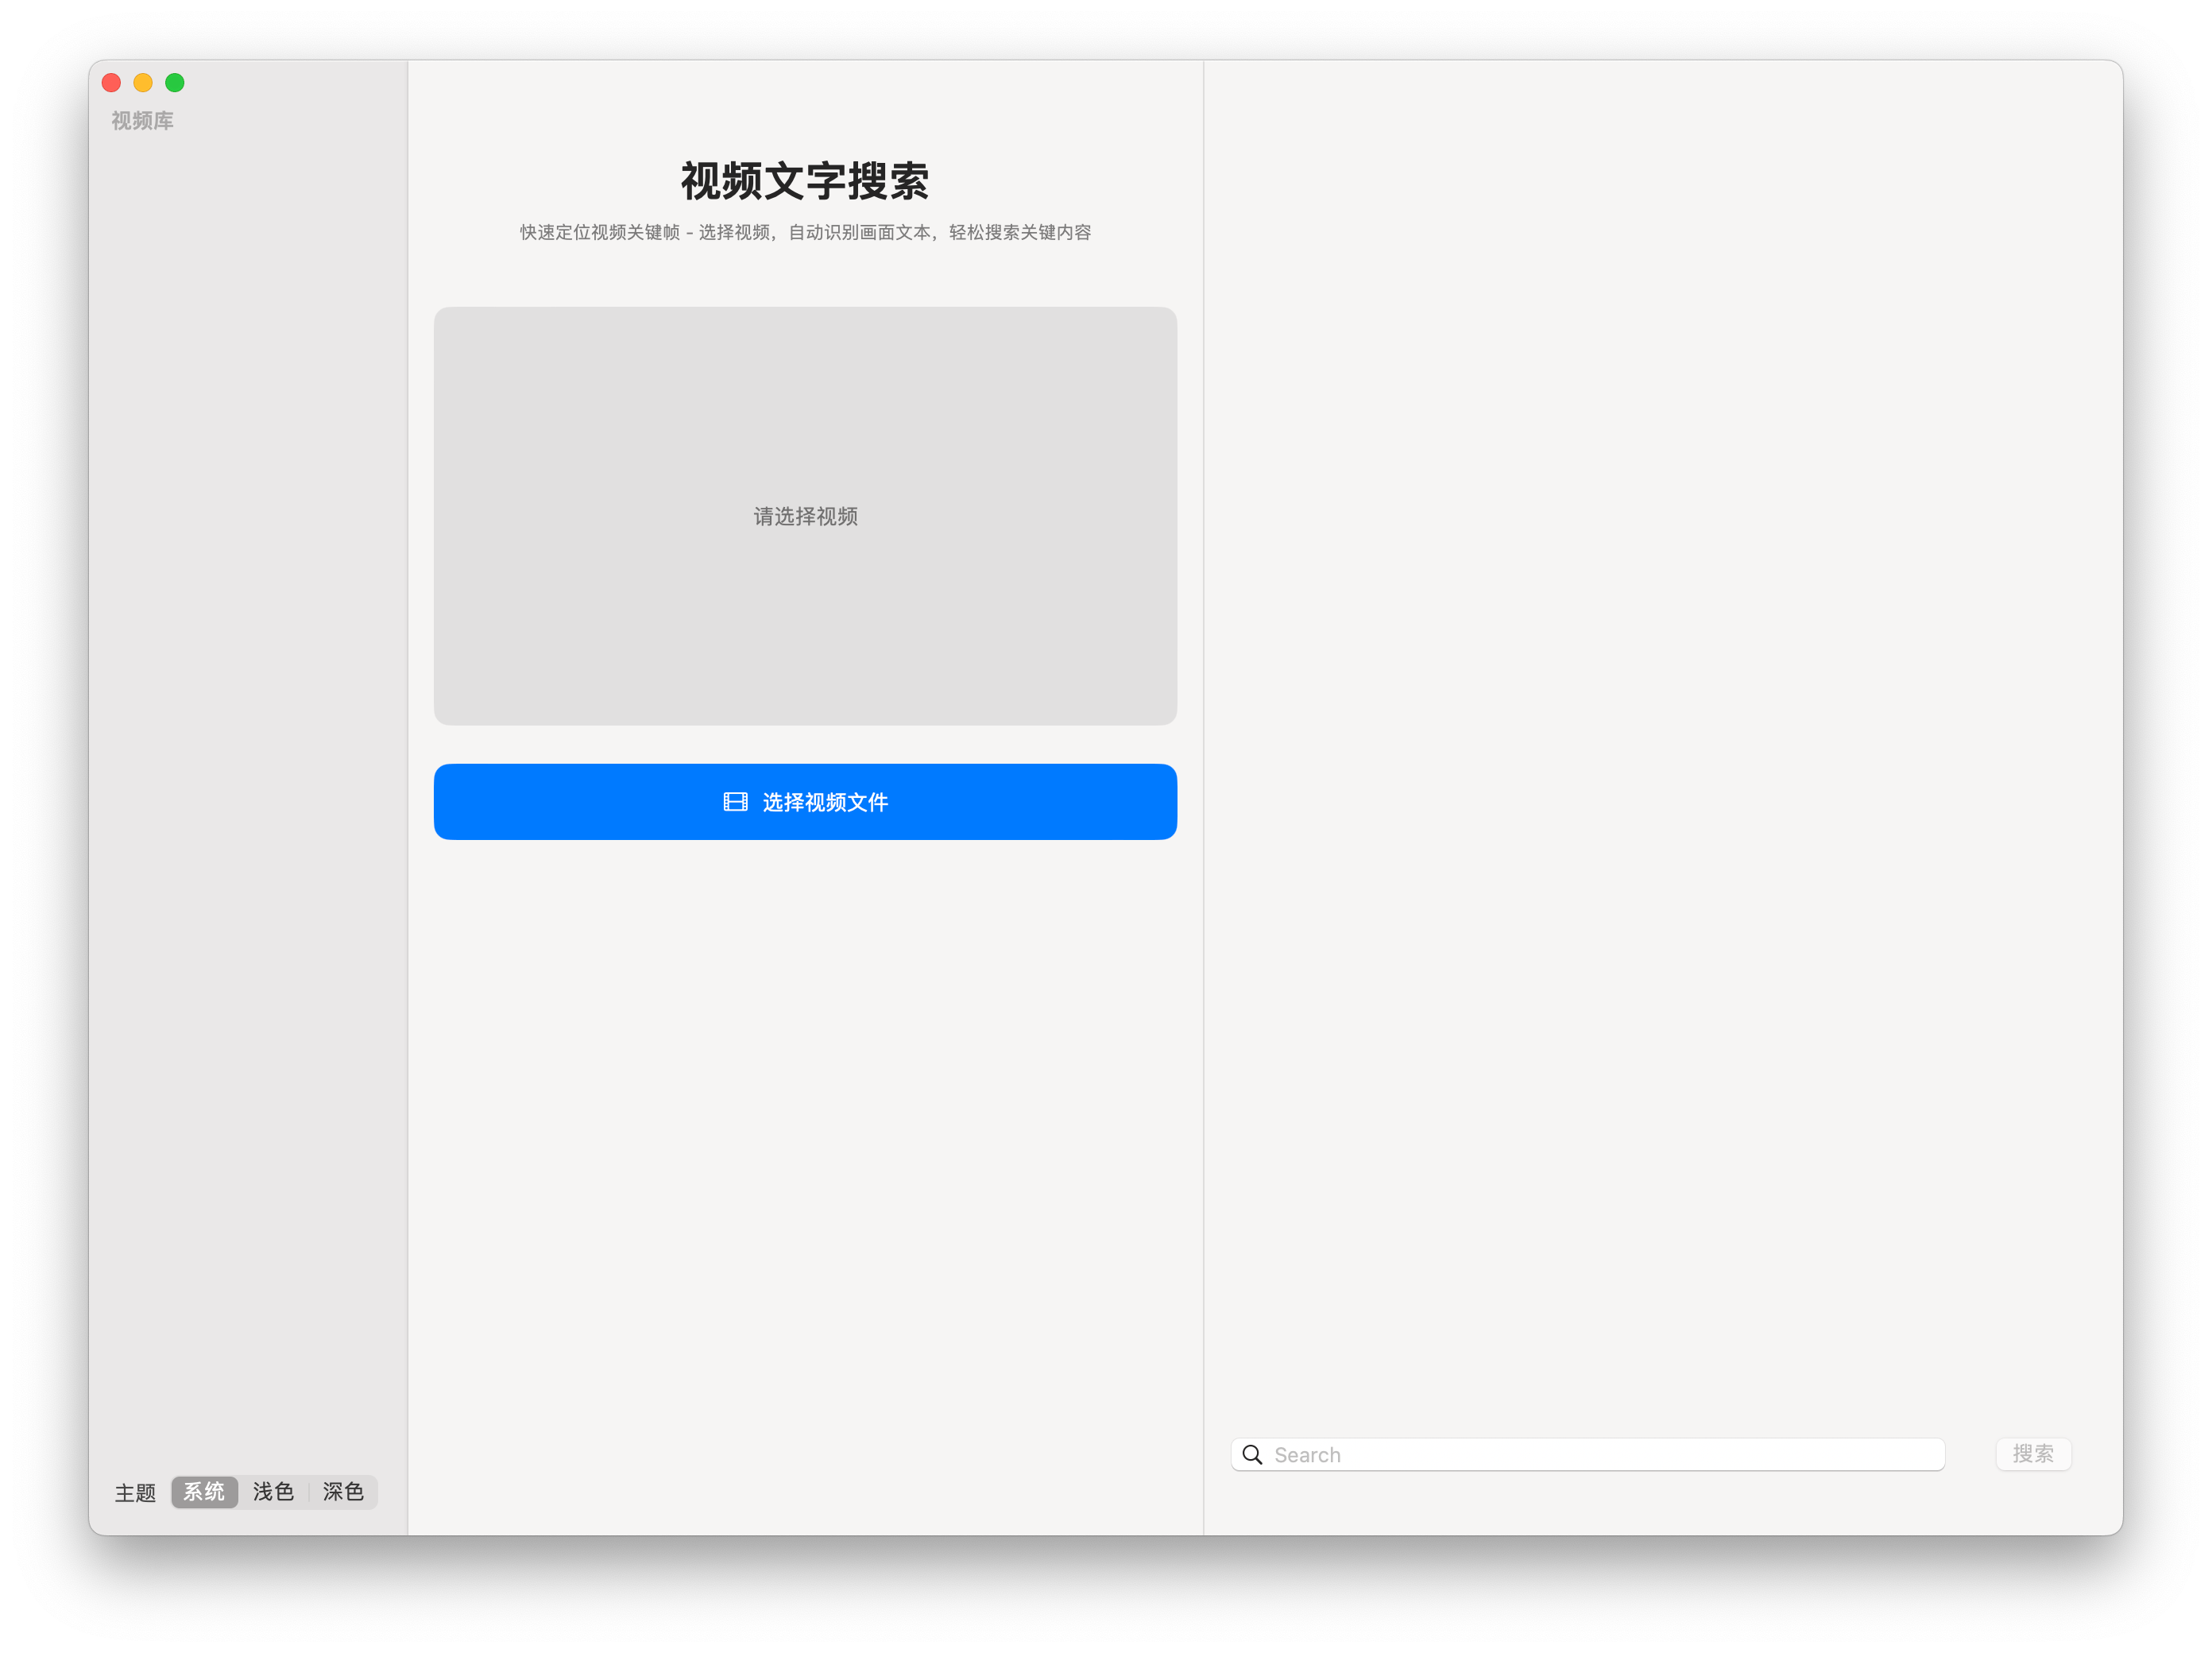Click the 搜索 search button
The height and width of the screenshot is (1653, 2212).
tap(2033, 1454)
